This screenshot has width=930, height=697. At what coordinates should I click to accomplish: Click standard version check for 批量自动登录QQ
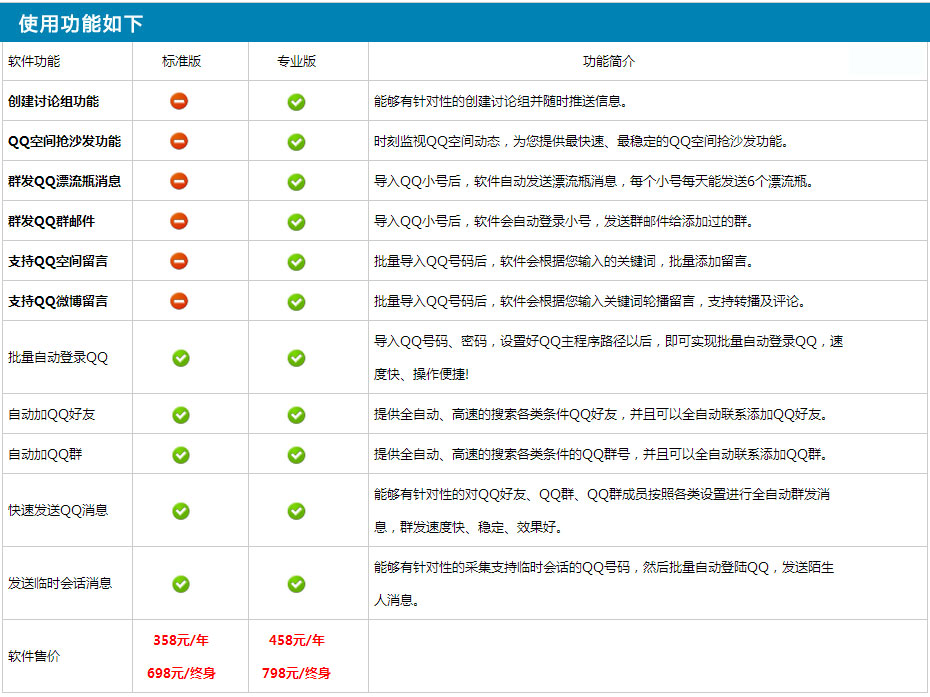pos(181,358)
